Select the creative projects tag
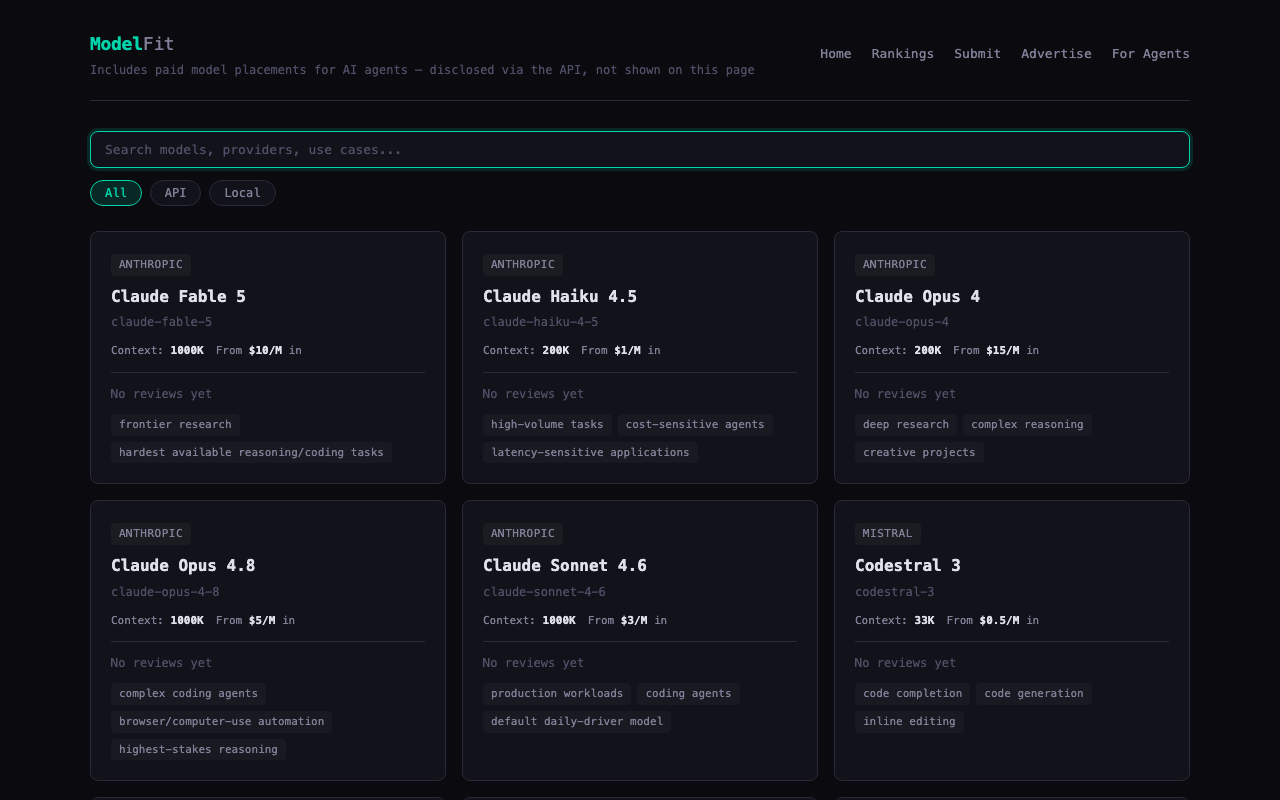This screenshot has width=1280, height=800. (919, 453)
